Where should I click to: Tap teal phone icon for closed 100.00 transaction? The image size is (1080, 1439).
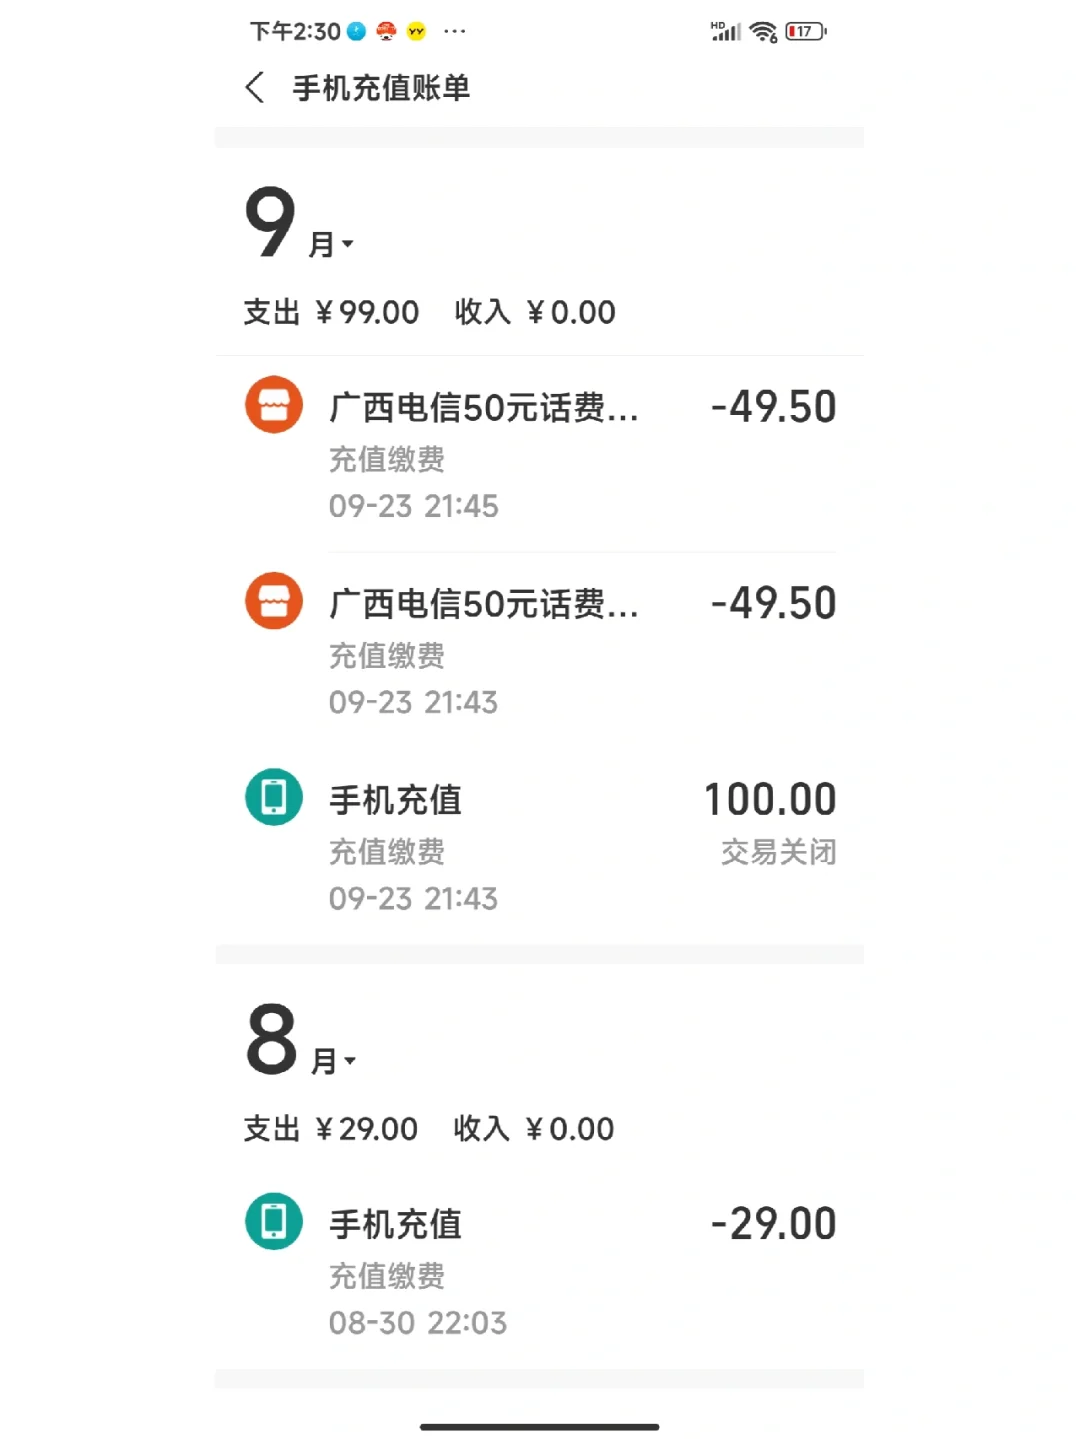(x=274, y=797)
